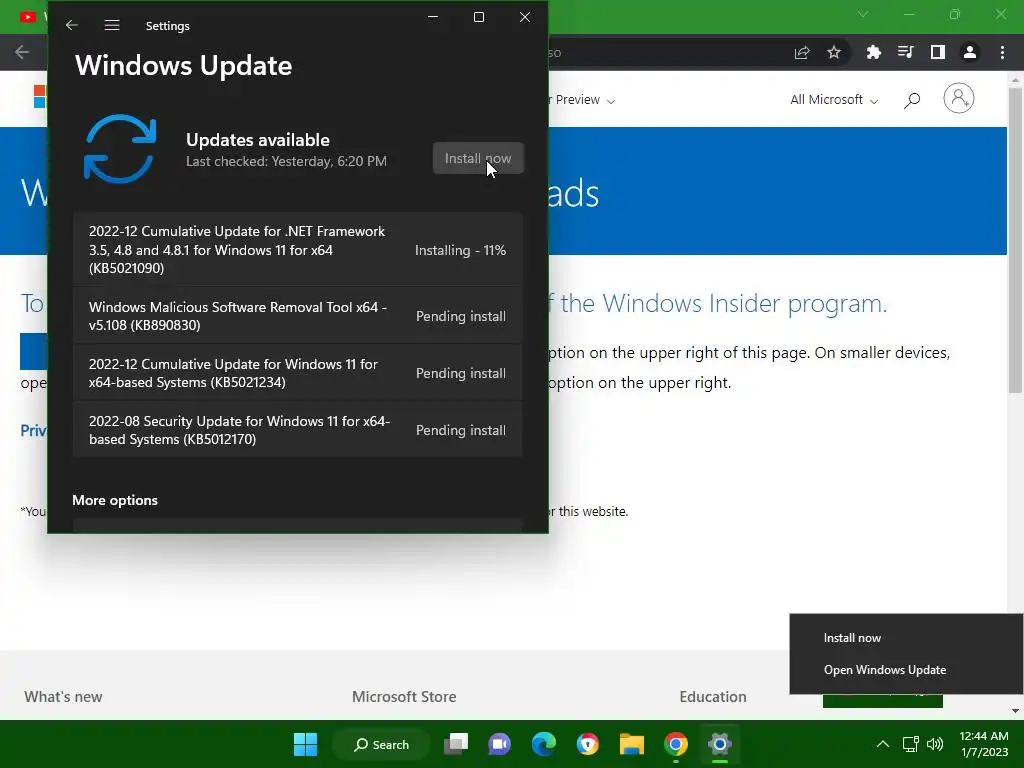
Task: Expand the Preview dropdown on Microsoft page
Action: [x=585, y=100]
